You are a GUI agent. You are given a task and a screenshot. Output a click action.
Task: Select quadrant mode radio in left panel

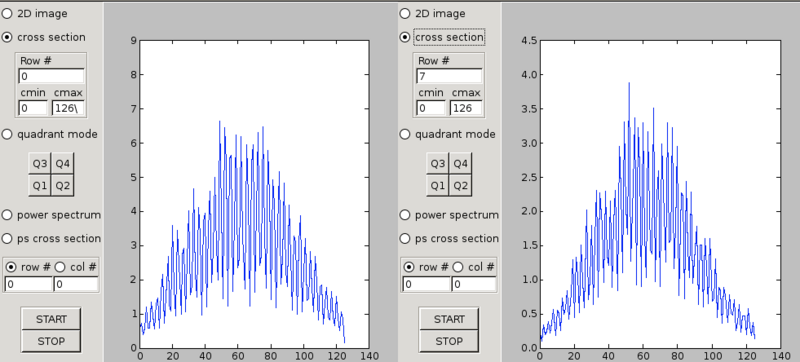(x=7, y=134)
